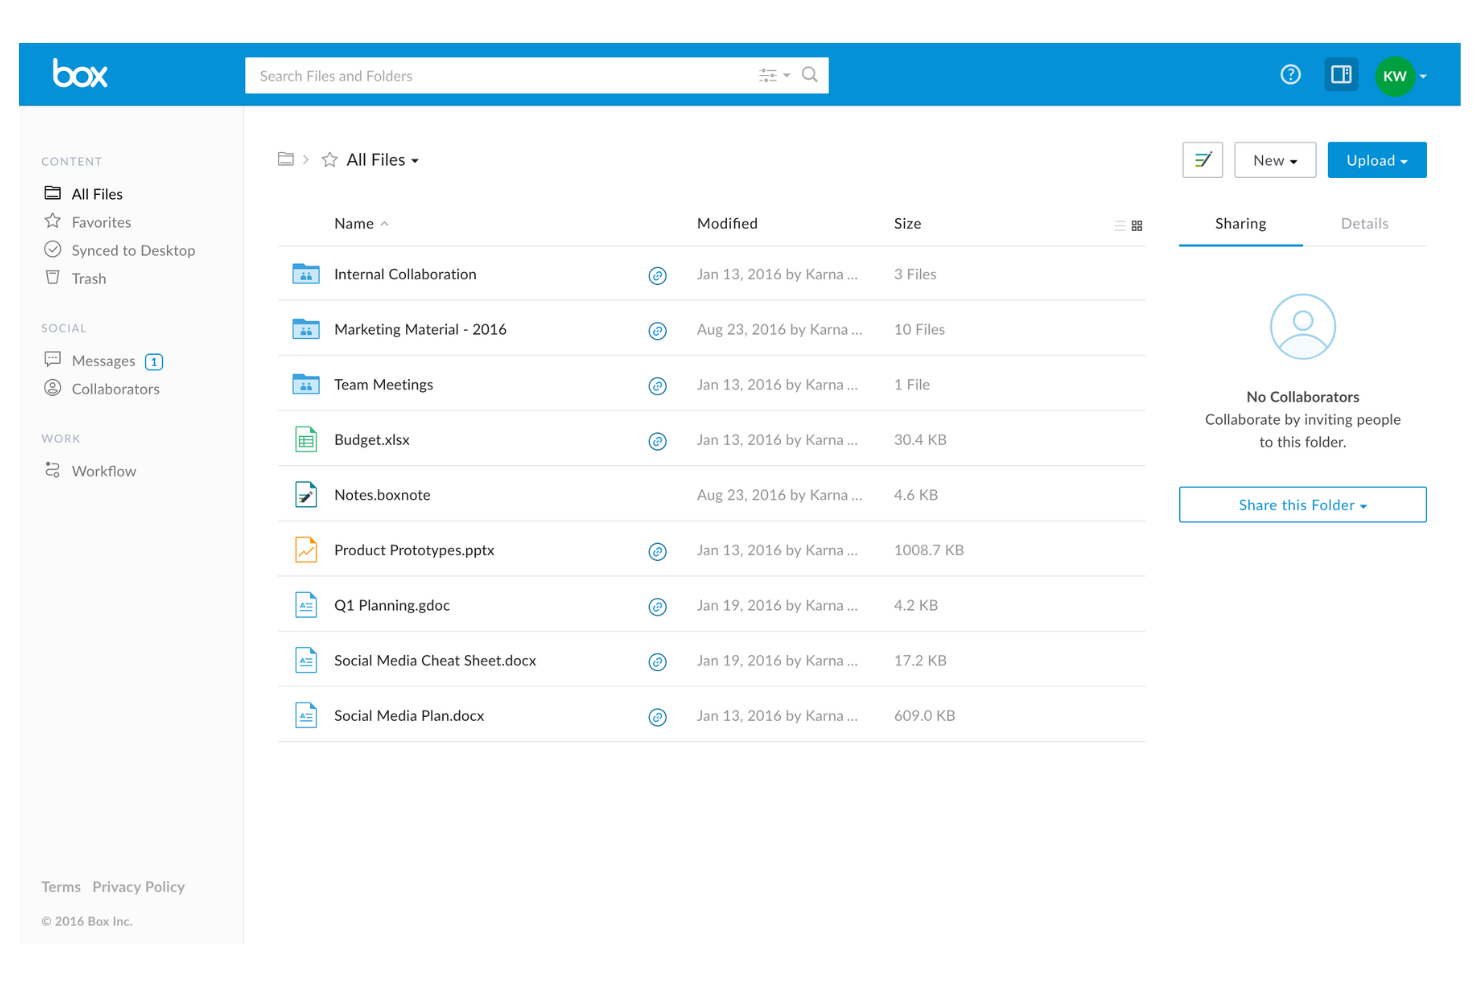Copy the share link icon beside Budget.xlsx
The width and height of the screenshot is (1480, 987).
pos(658,441)
